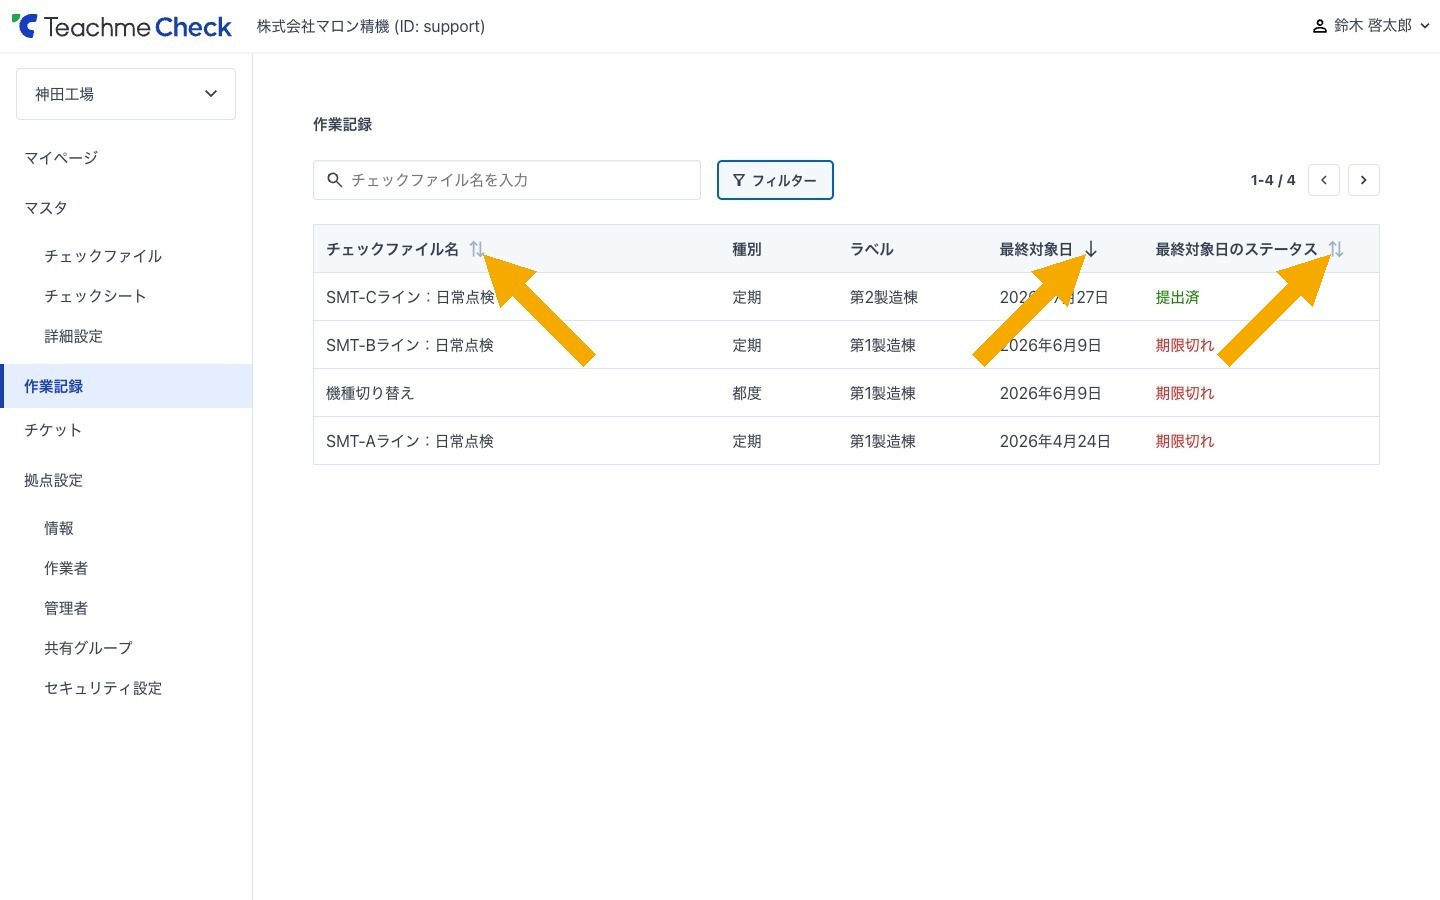Viewport: 1440px width, 900px height.
Task: Go to next page of records
Action: 1364,180
